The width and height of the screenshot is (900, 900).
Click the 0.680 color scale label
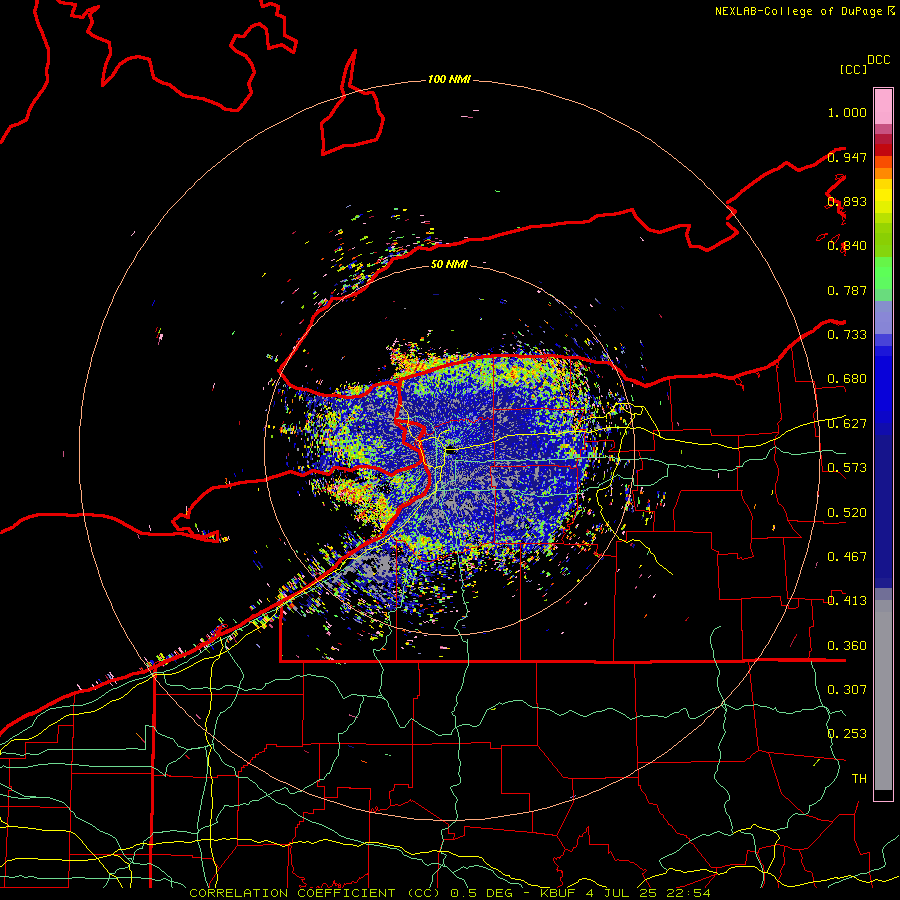[x=847, y=379]
